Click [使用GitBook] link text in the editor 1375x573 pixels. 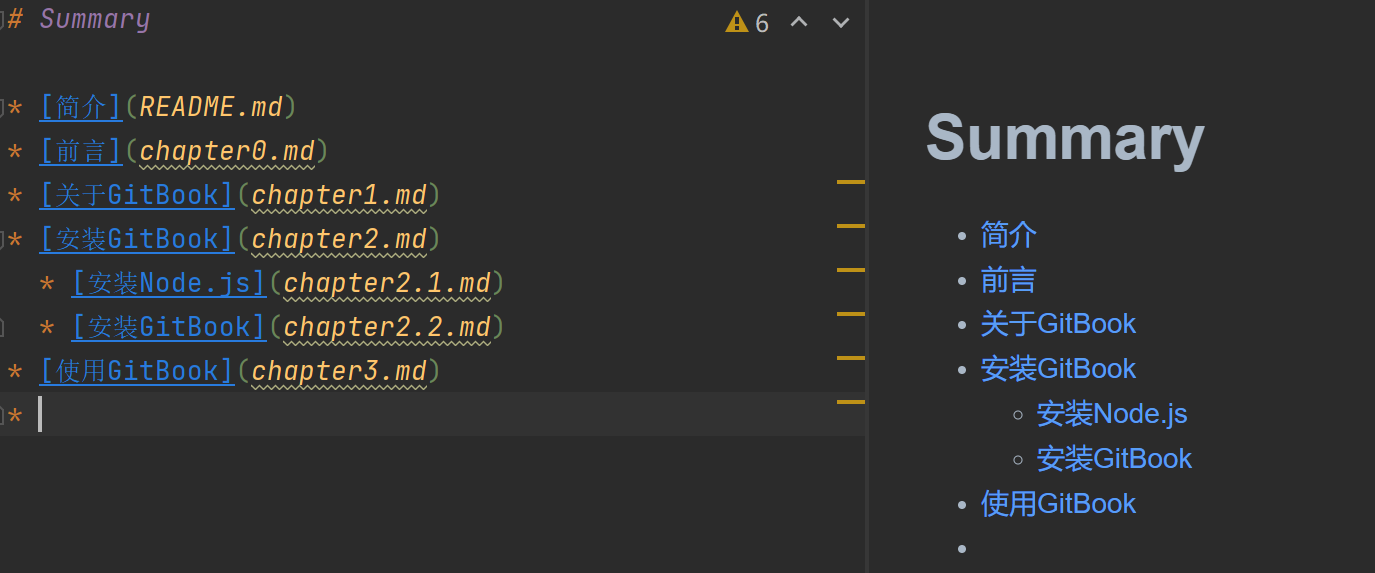tap(137, 371)
